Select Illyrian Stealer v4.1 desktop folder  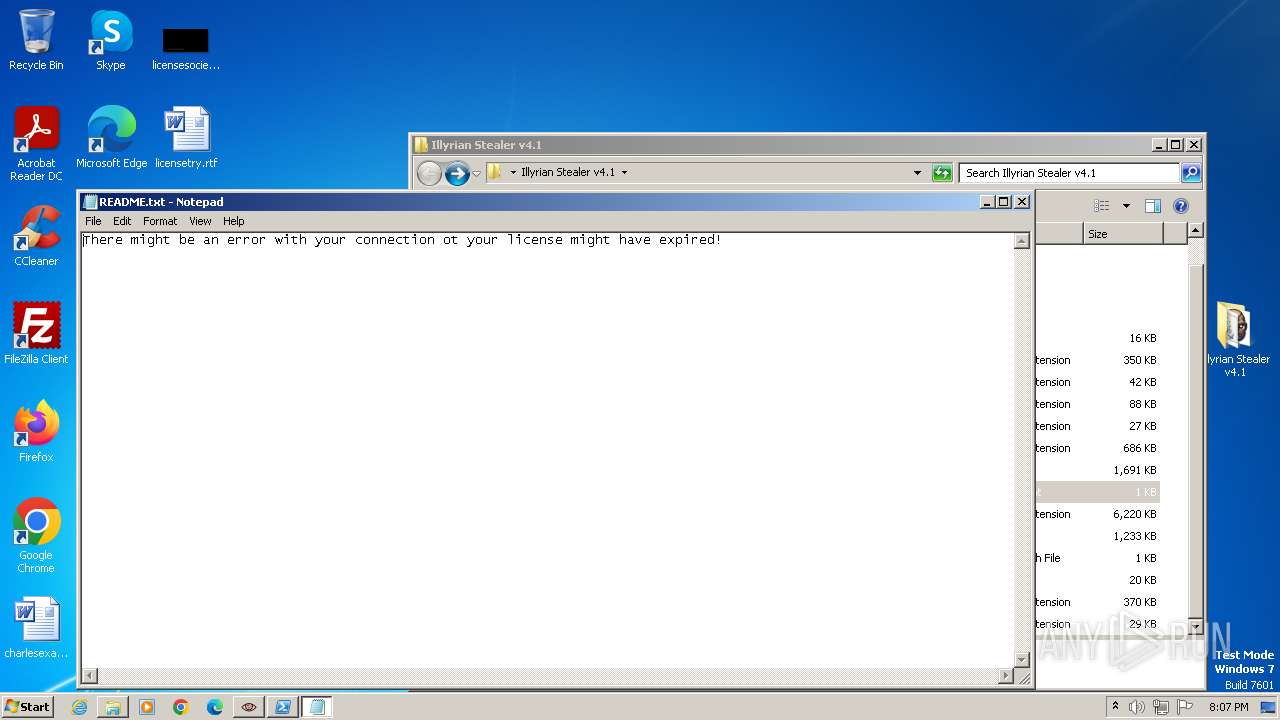pos(1236,340)
